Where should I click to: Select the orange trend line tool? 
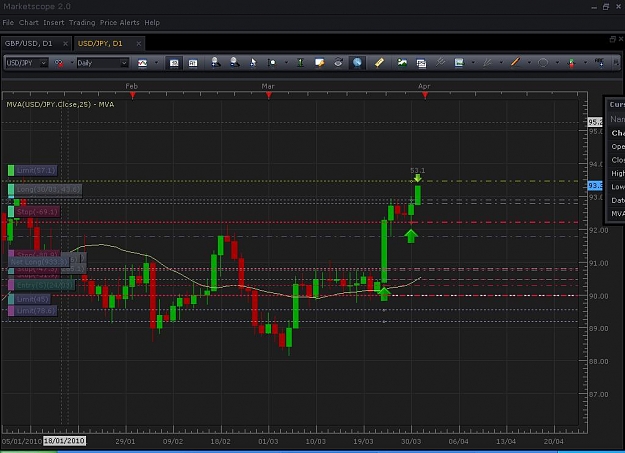(515, 62)
